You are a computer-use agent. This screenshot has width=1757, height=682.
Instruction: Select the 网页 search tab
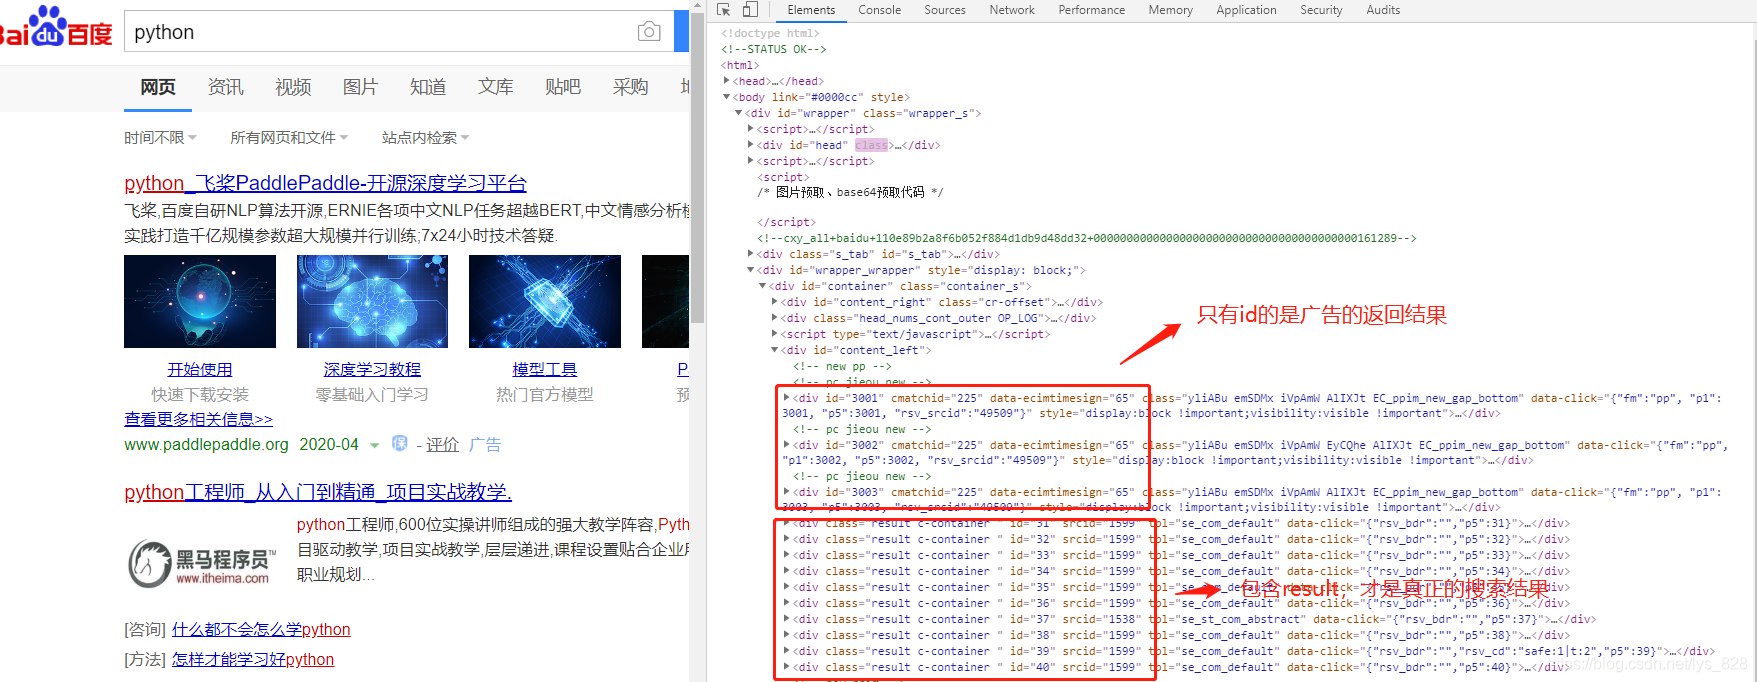point(158,88)
